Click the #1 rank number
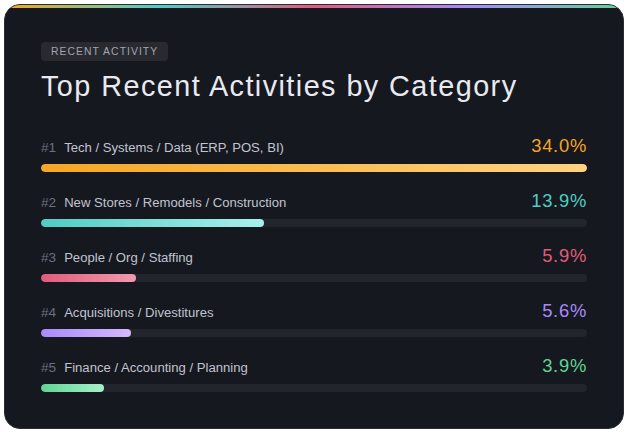 point(49,148)
